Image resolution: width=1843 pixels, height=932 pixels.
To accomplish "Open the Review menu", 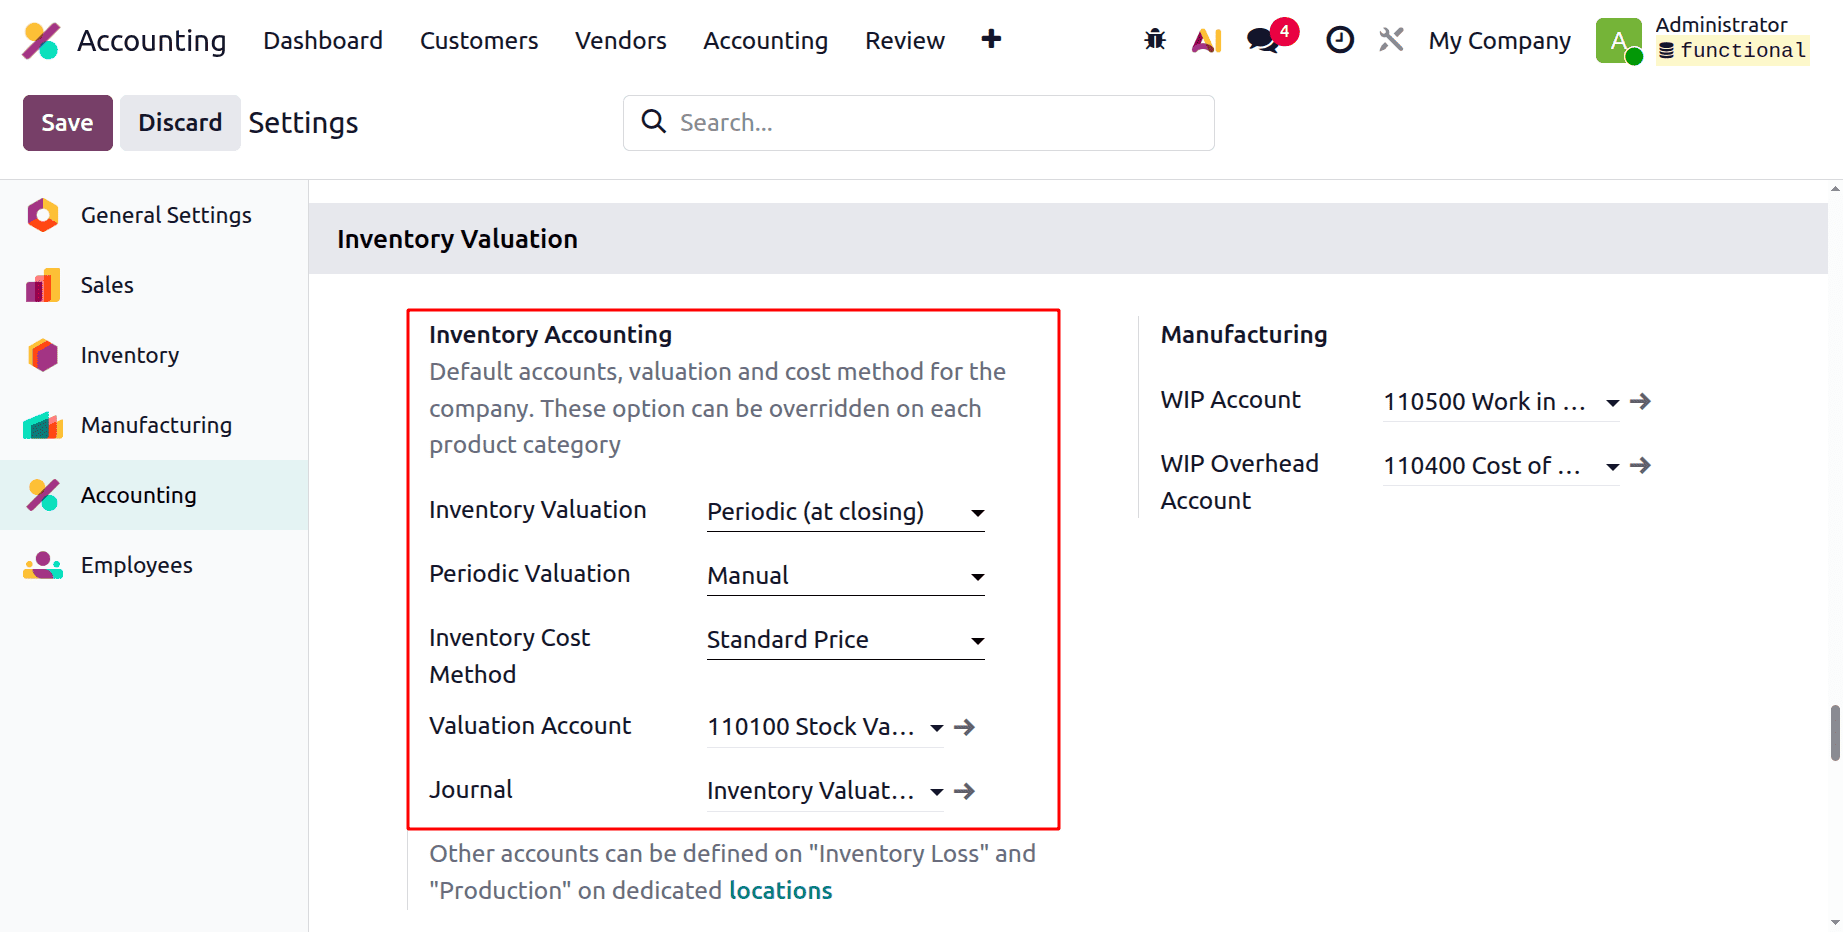I will pos(905,40).
